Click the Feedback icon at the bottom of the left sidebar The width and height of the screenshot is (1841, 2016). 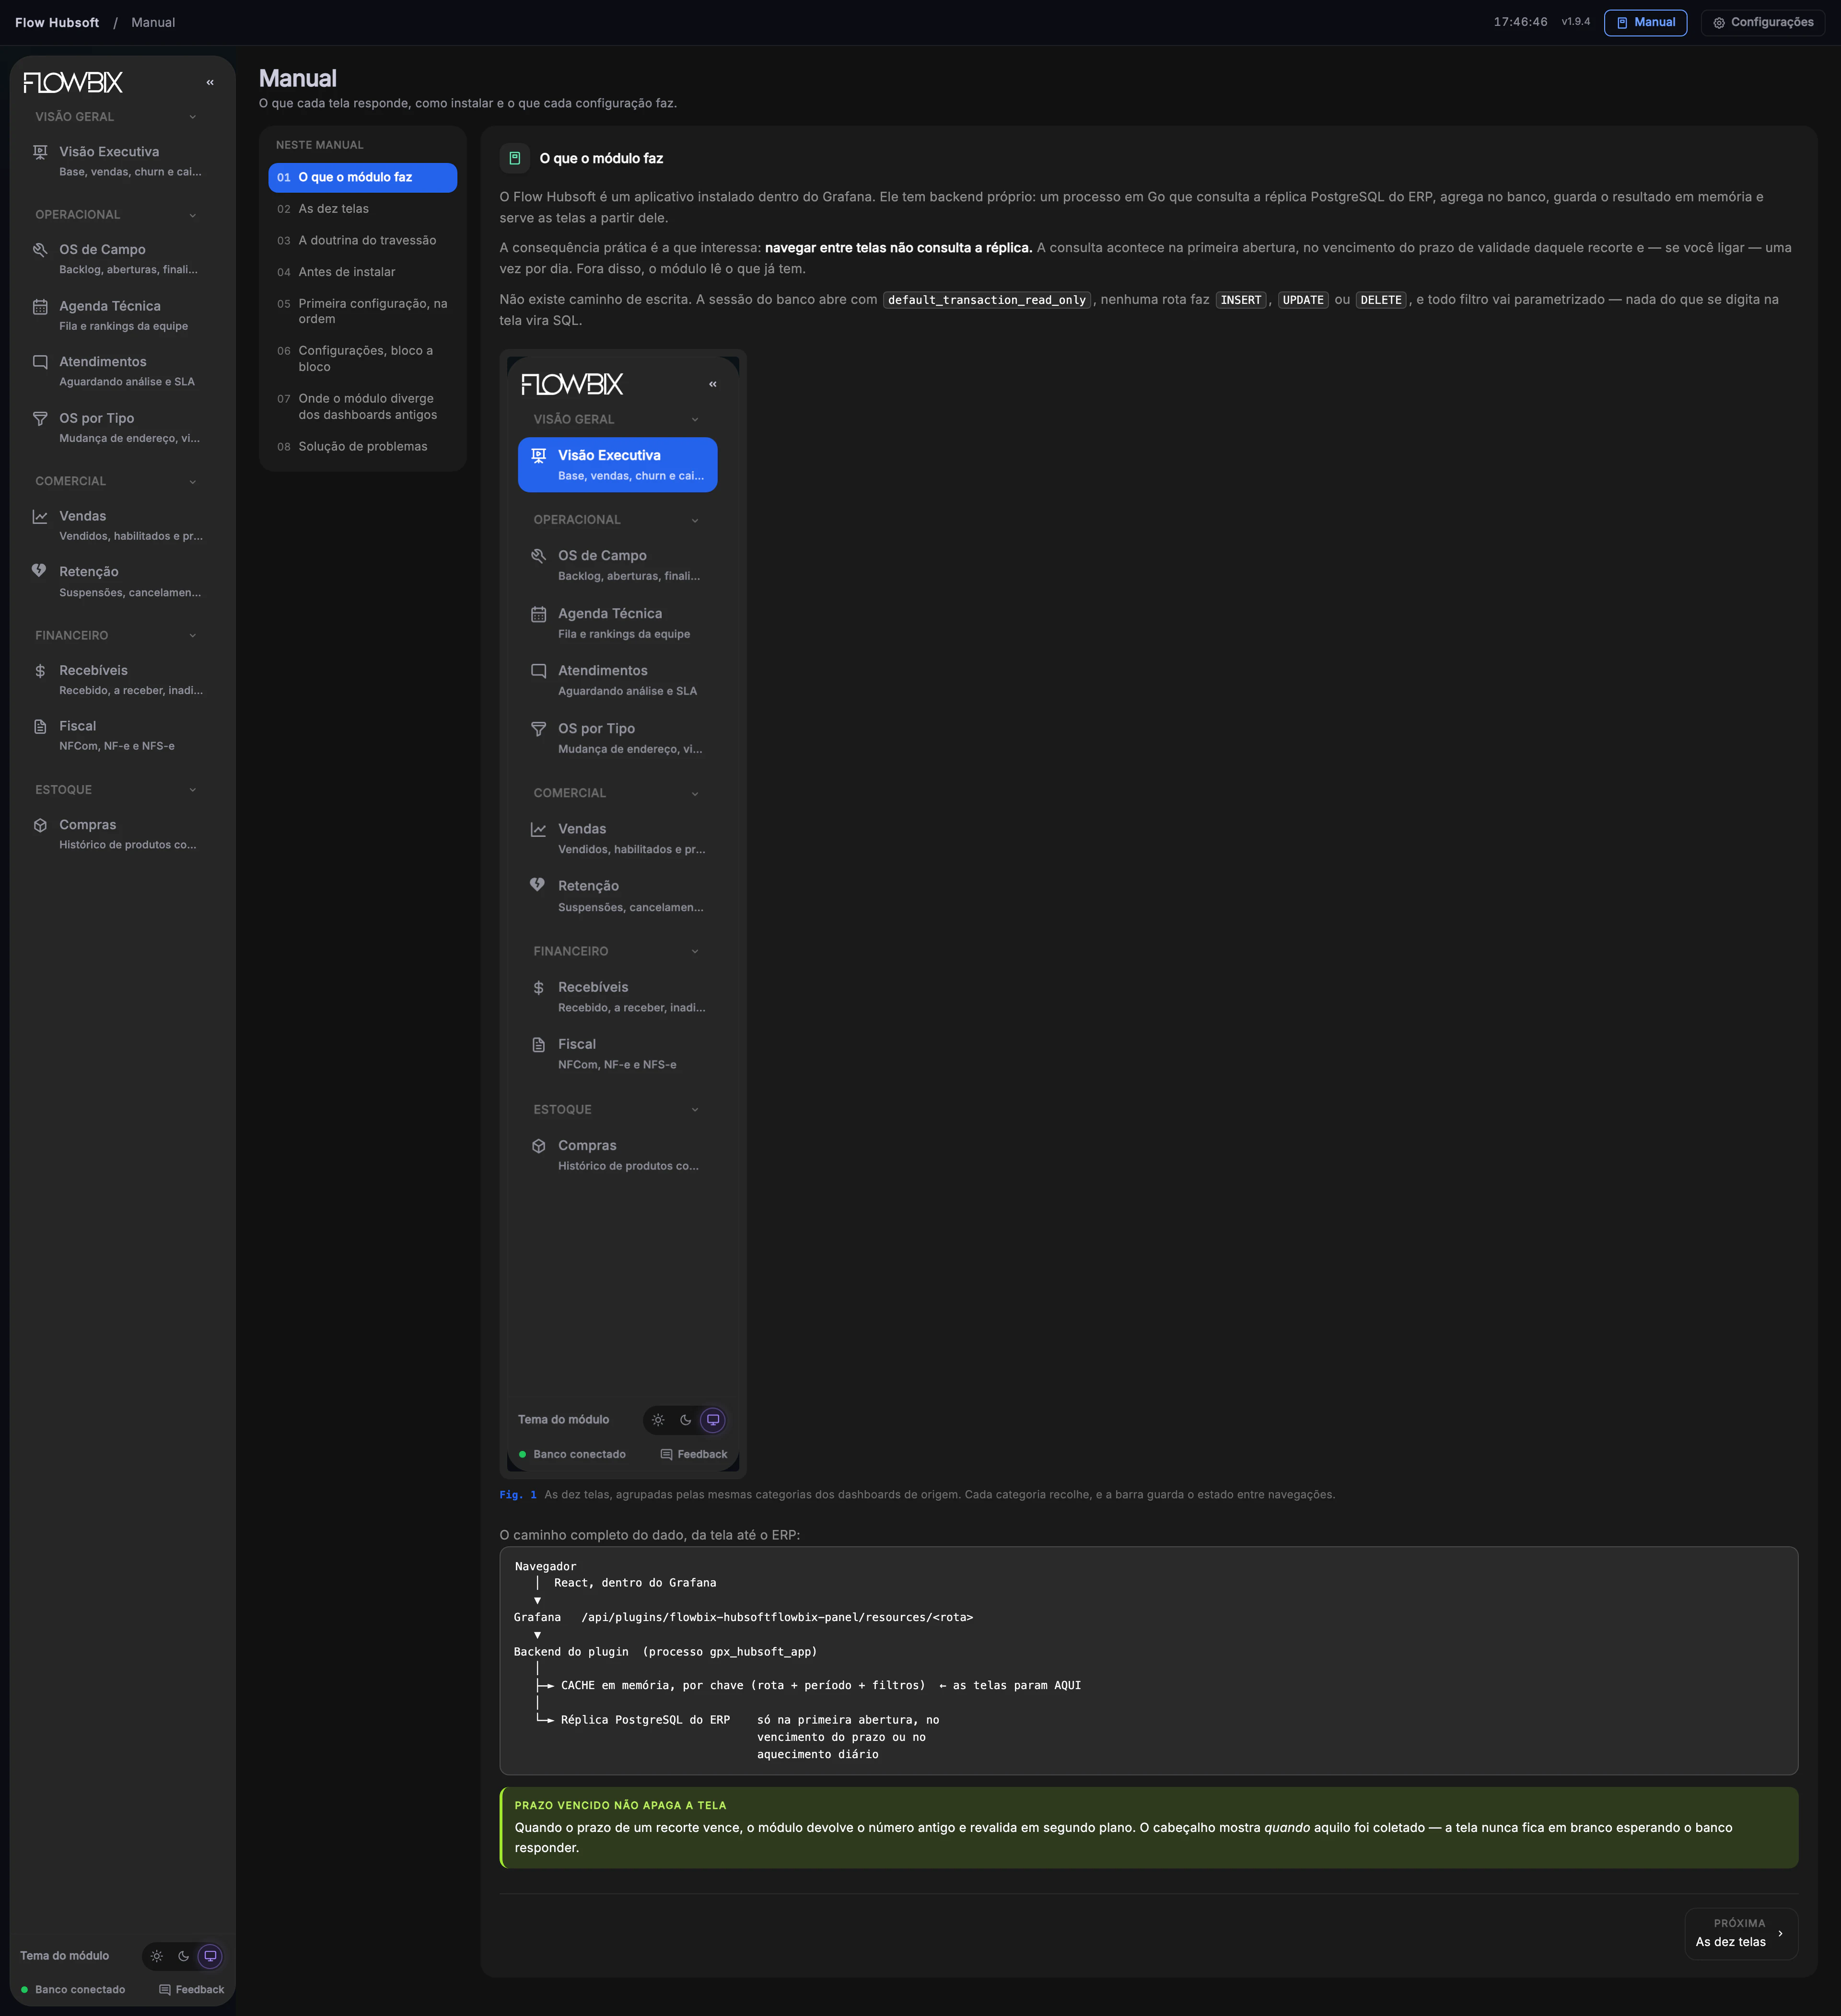click(165, 1990)
